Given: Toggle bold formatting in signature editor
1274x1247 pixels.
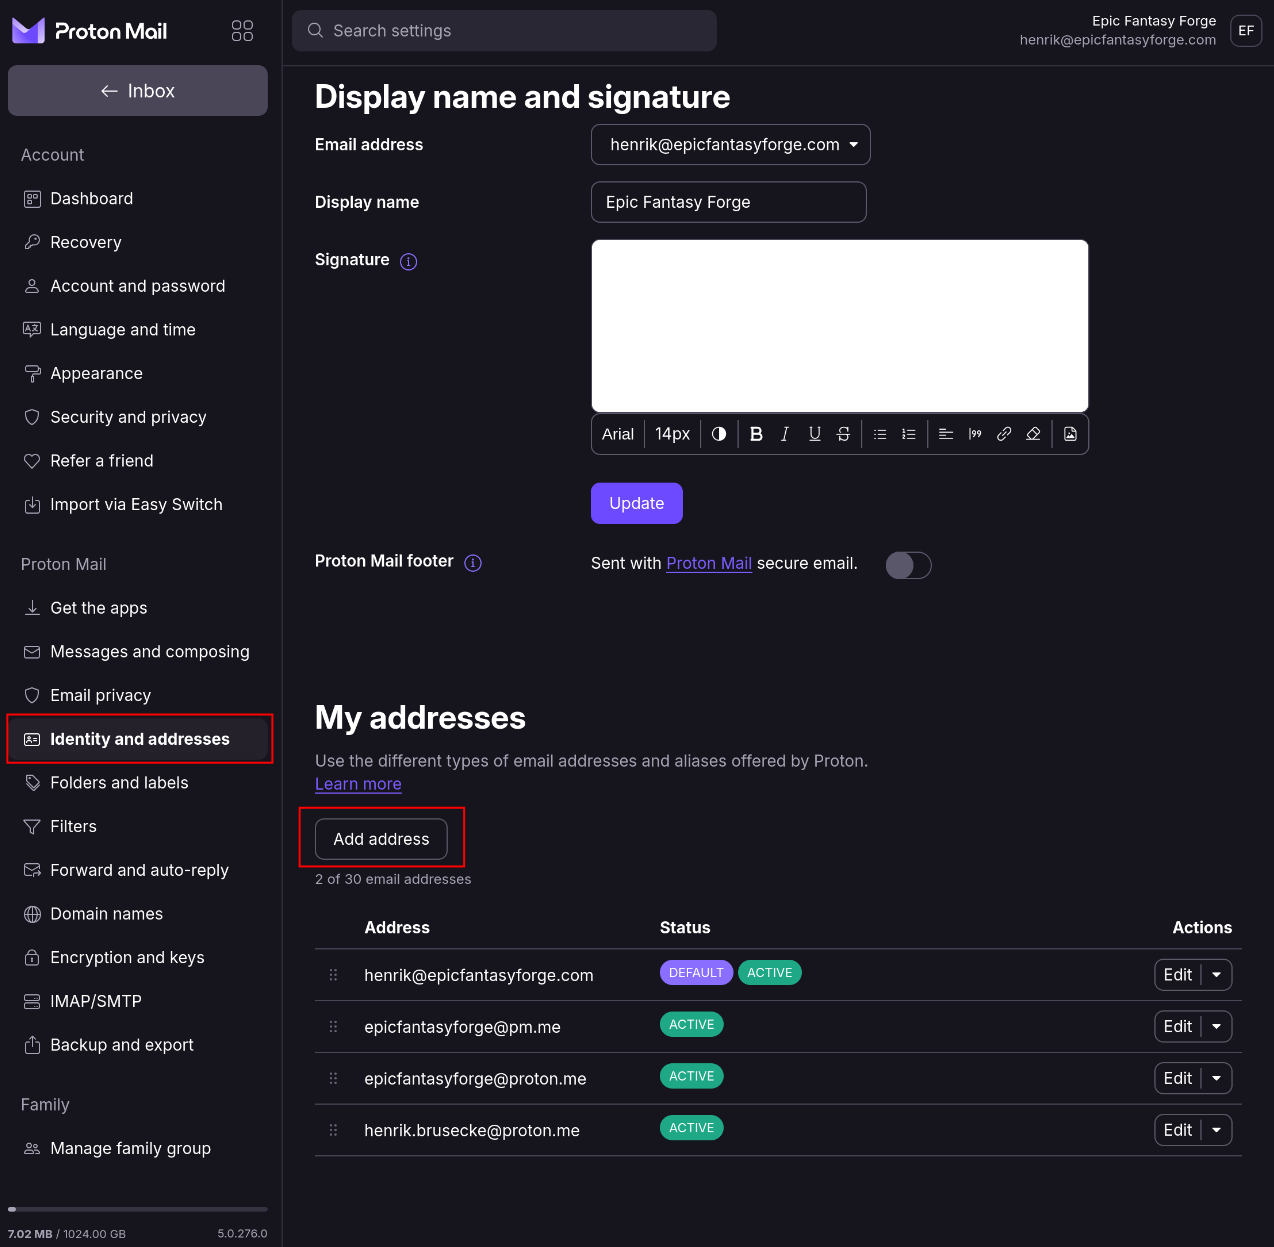Looking at the screenshot, I should click(756, 434).
